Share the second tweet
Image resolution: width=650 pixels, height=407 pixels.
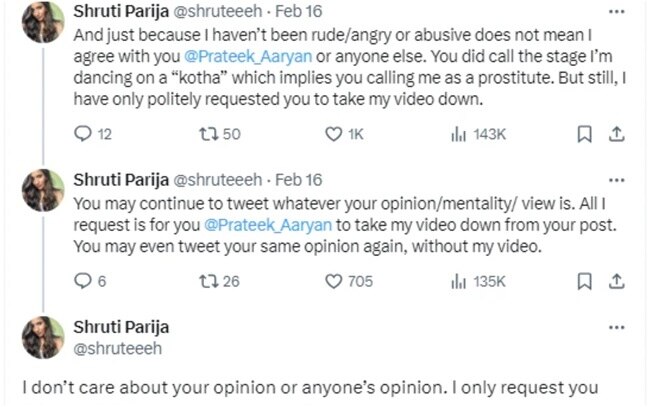tap(617, 282)
